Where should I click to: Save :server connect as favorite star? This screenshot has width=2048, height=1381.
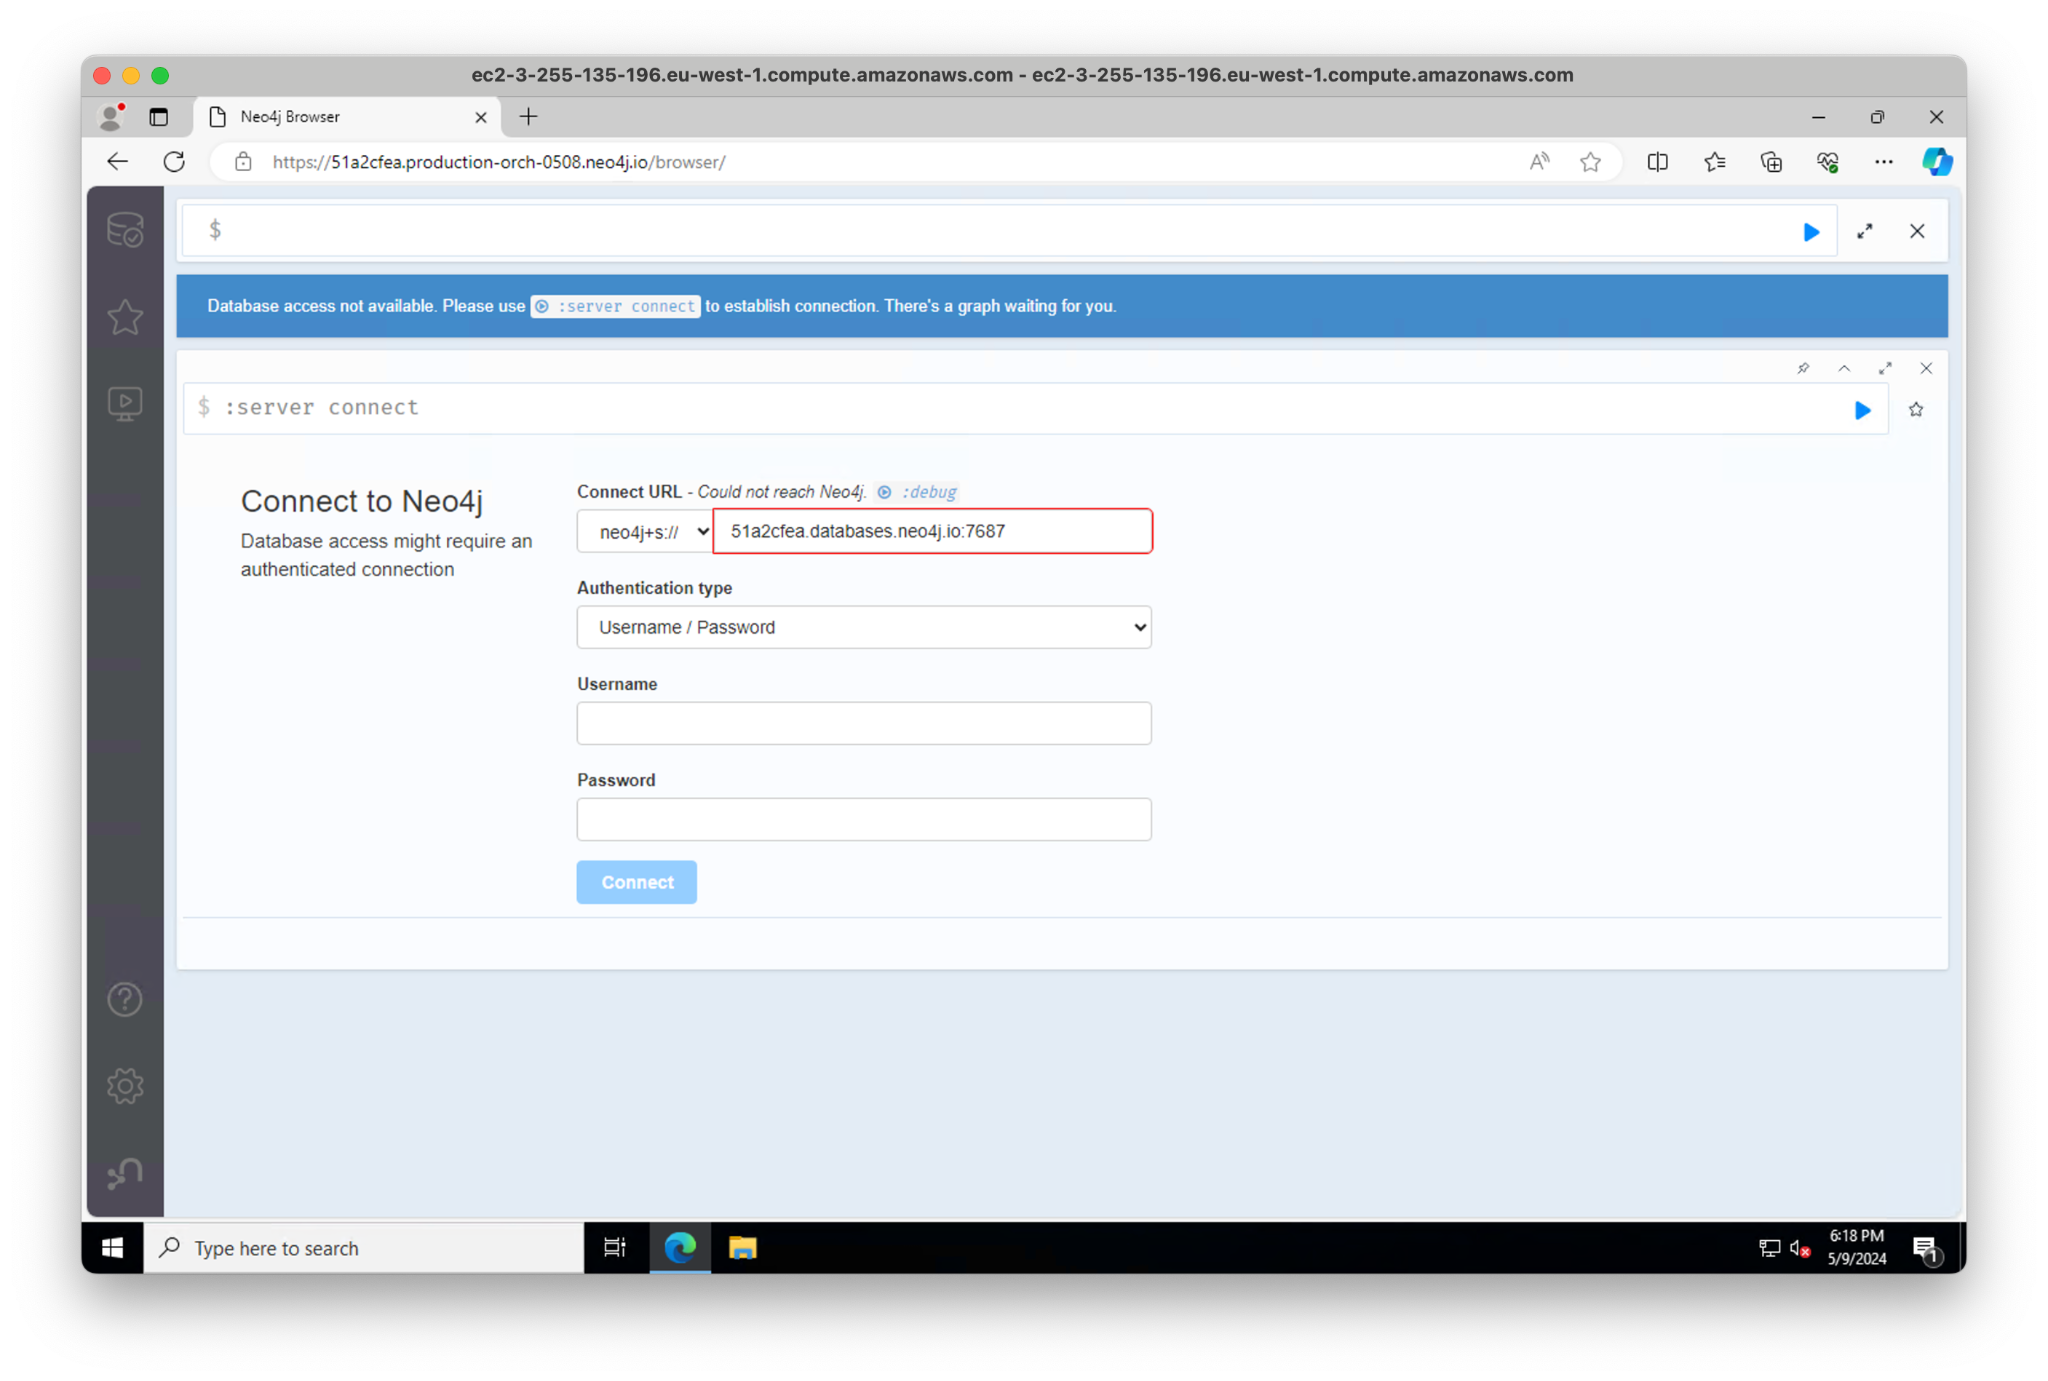(x=1916, y=410)
